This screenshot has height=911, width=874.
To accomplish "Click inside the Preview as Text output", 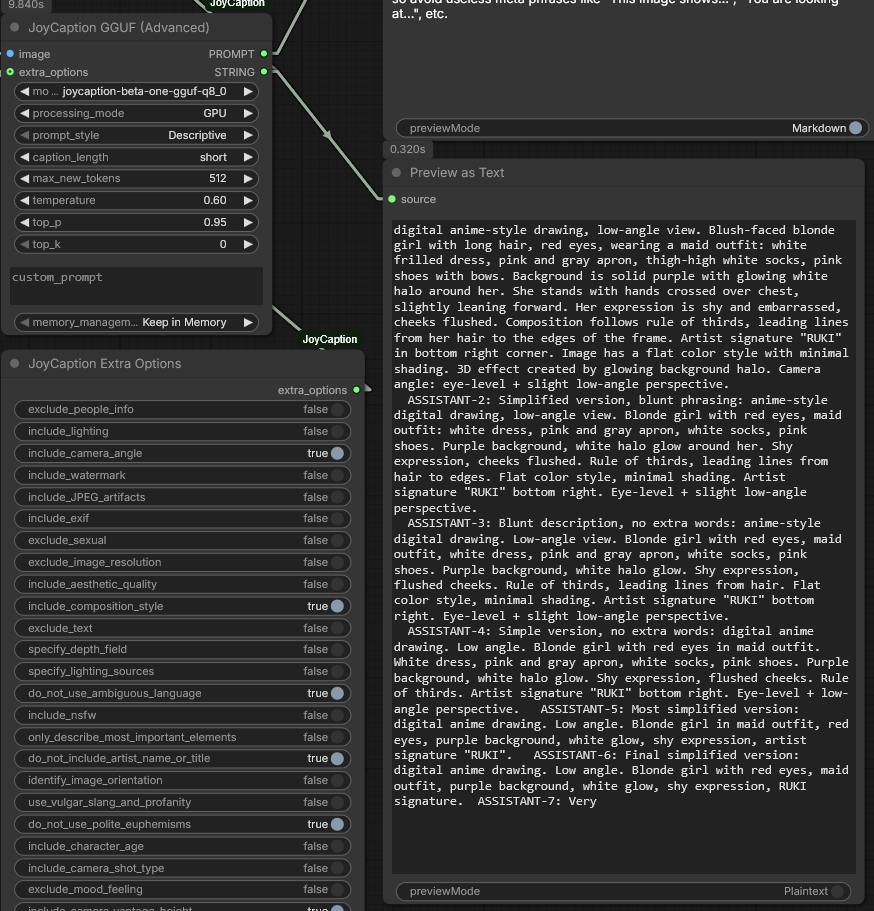I will (624, 546).
